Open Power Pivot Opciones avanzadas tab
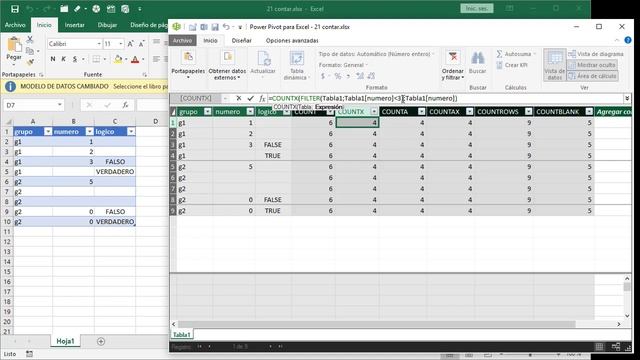 292,40
